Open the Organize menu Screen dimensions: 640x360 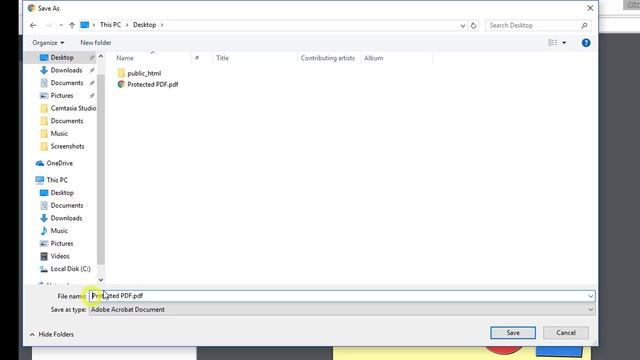point(48,42)
